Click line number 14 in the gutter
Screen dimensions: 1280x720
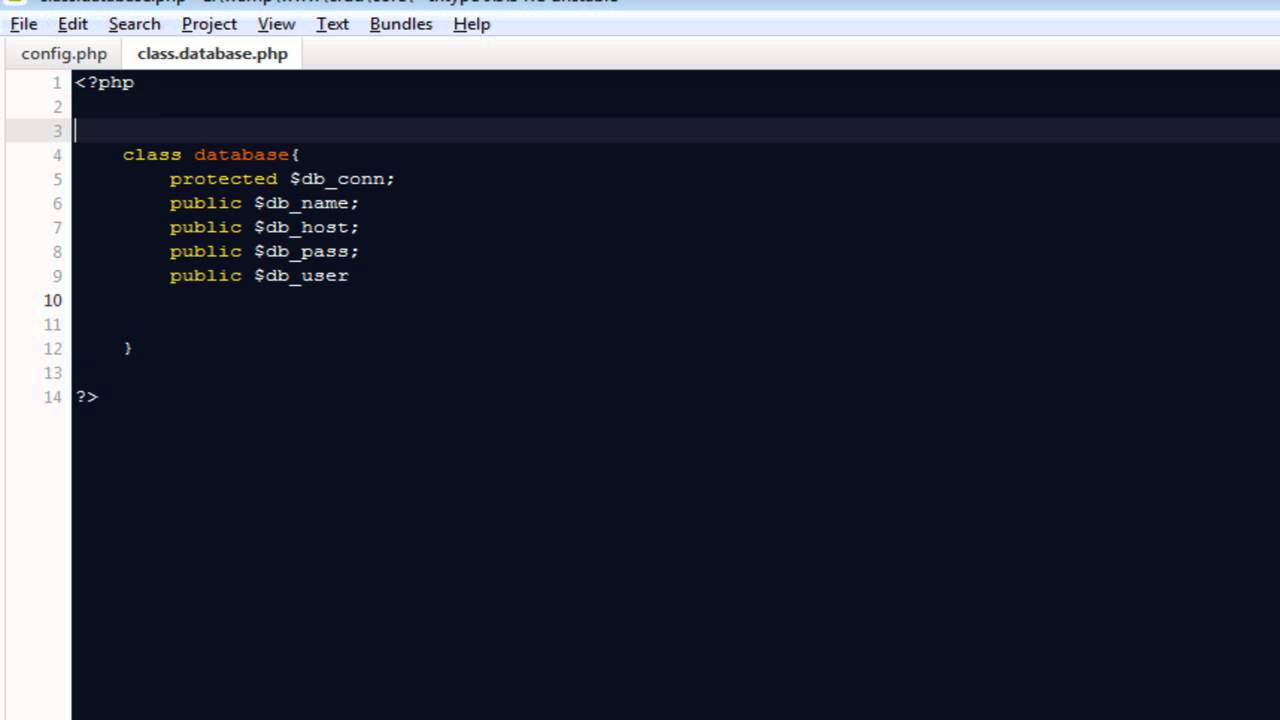pos(52,397)
